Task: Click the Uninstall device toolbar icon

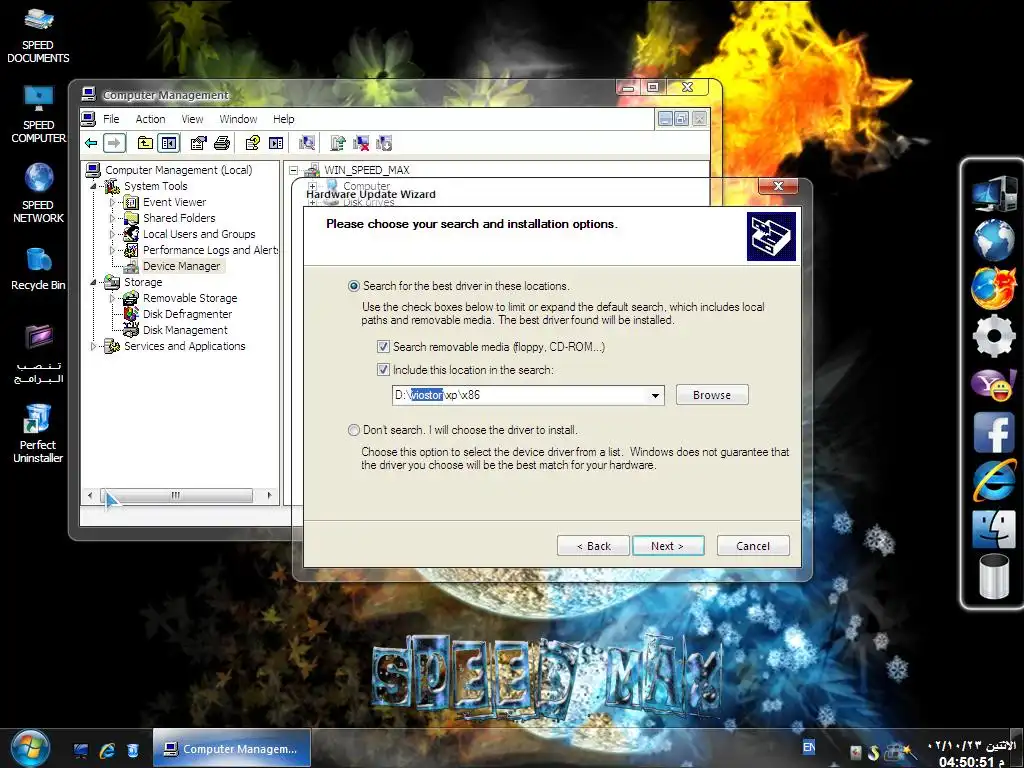Action: pos(384,142)
